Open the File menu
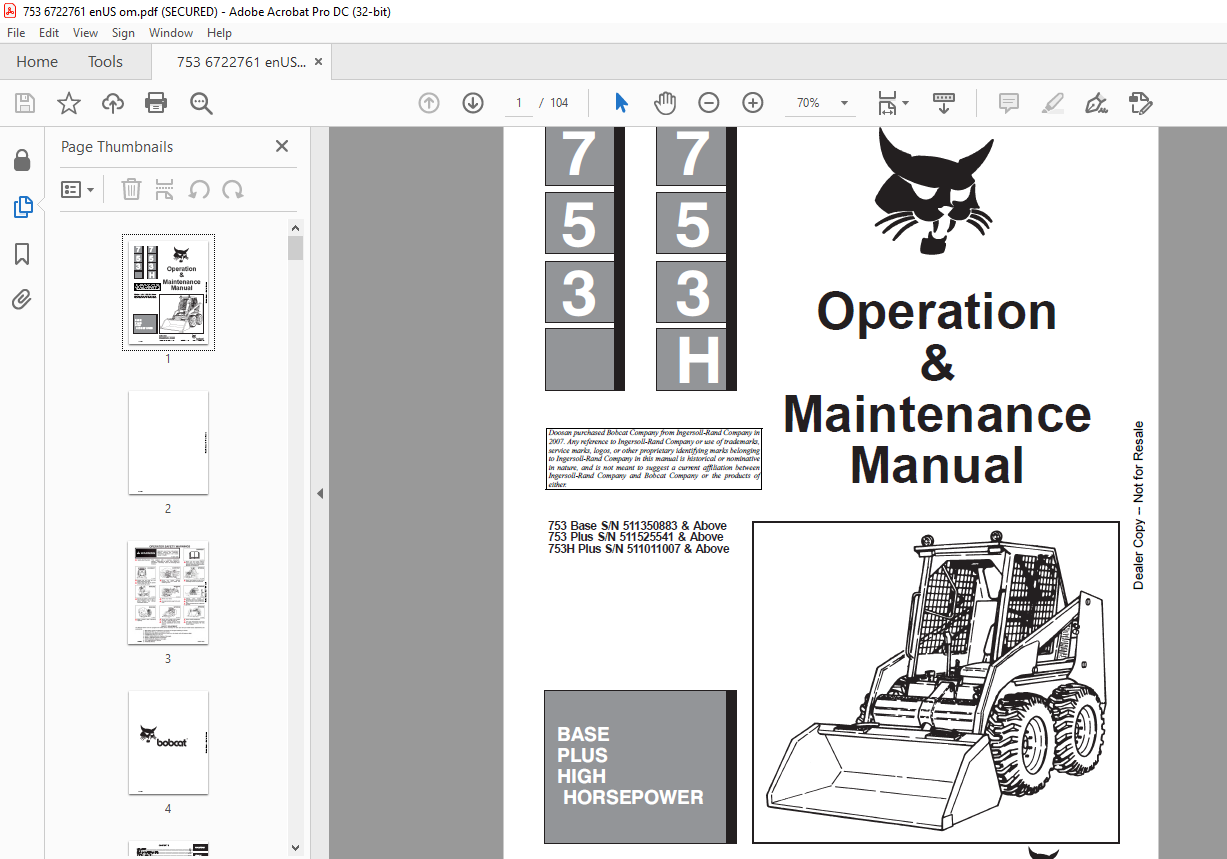The height and width of the screenshot is (859, 1227). point(16,33)
